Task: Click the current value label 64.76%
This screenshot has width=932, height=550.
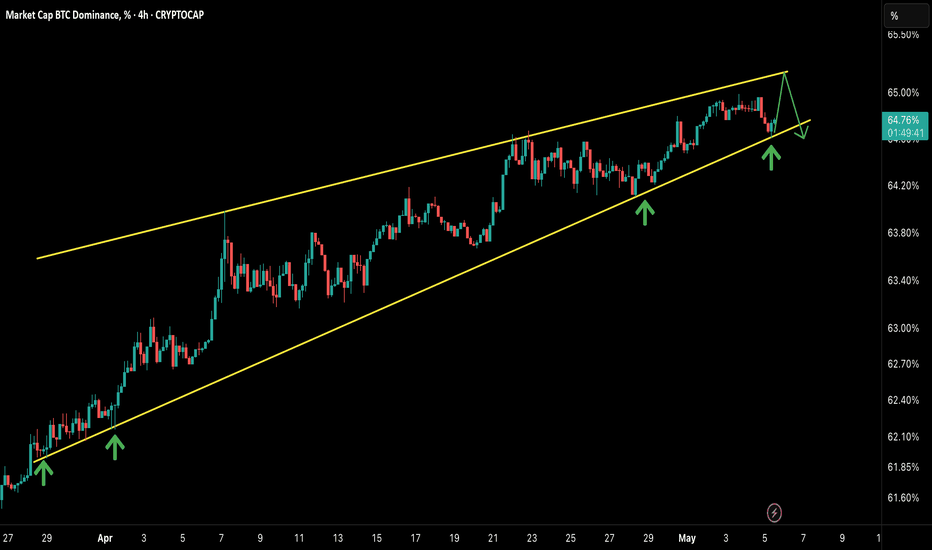Action: point(903,120)
